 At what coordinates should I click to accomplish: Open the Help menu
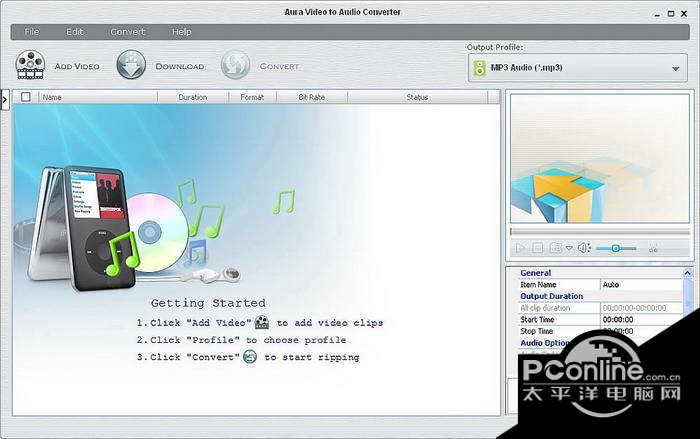coord(181,32)
